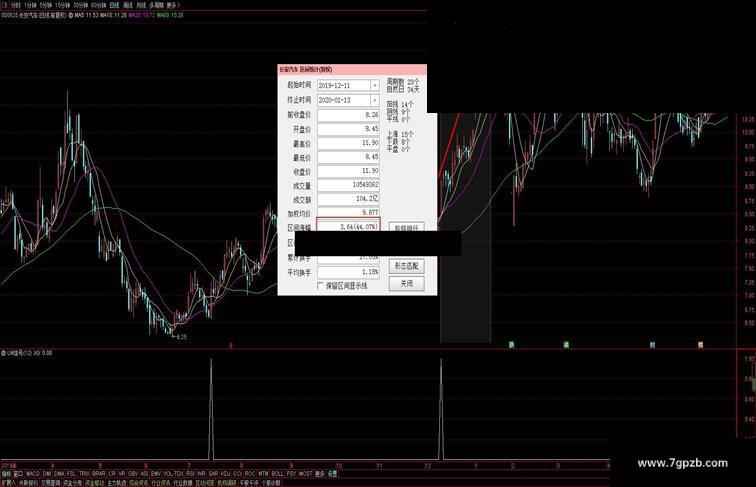Open the 主力轨迹 bottom tab
The width and height of the screenshot is (756, 487).
117,482
